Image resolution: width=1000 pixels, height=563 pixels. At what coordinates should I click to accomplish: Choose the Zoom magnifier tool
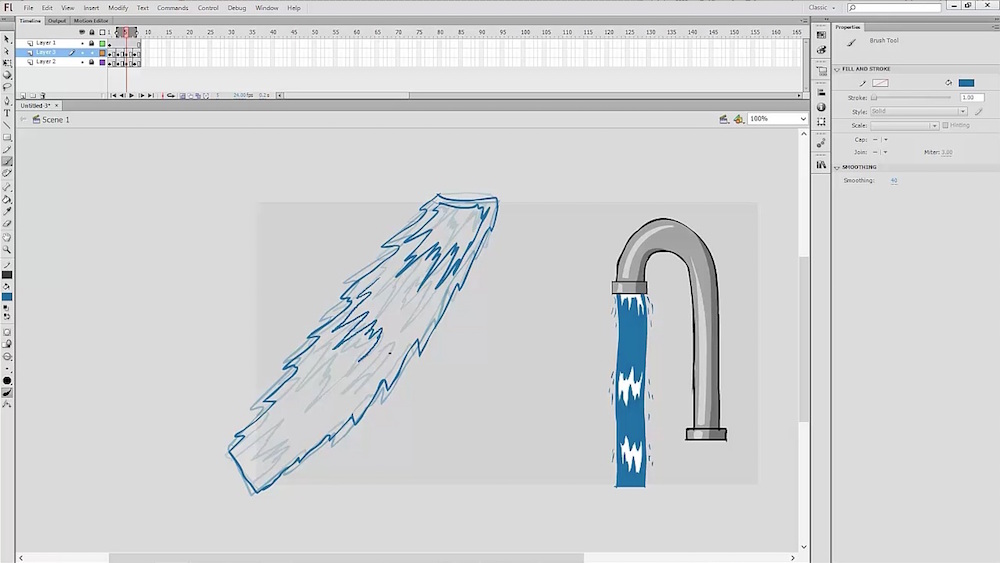point(7,250)
